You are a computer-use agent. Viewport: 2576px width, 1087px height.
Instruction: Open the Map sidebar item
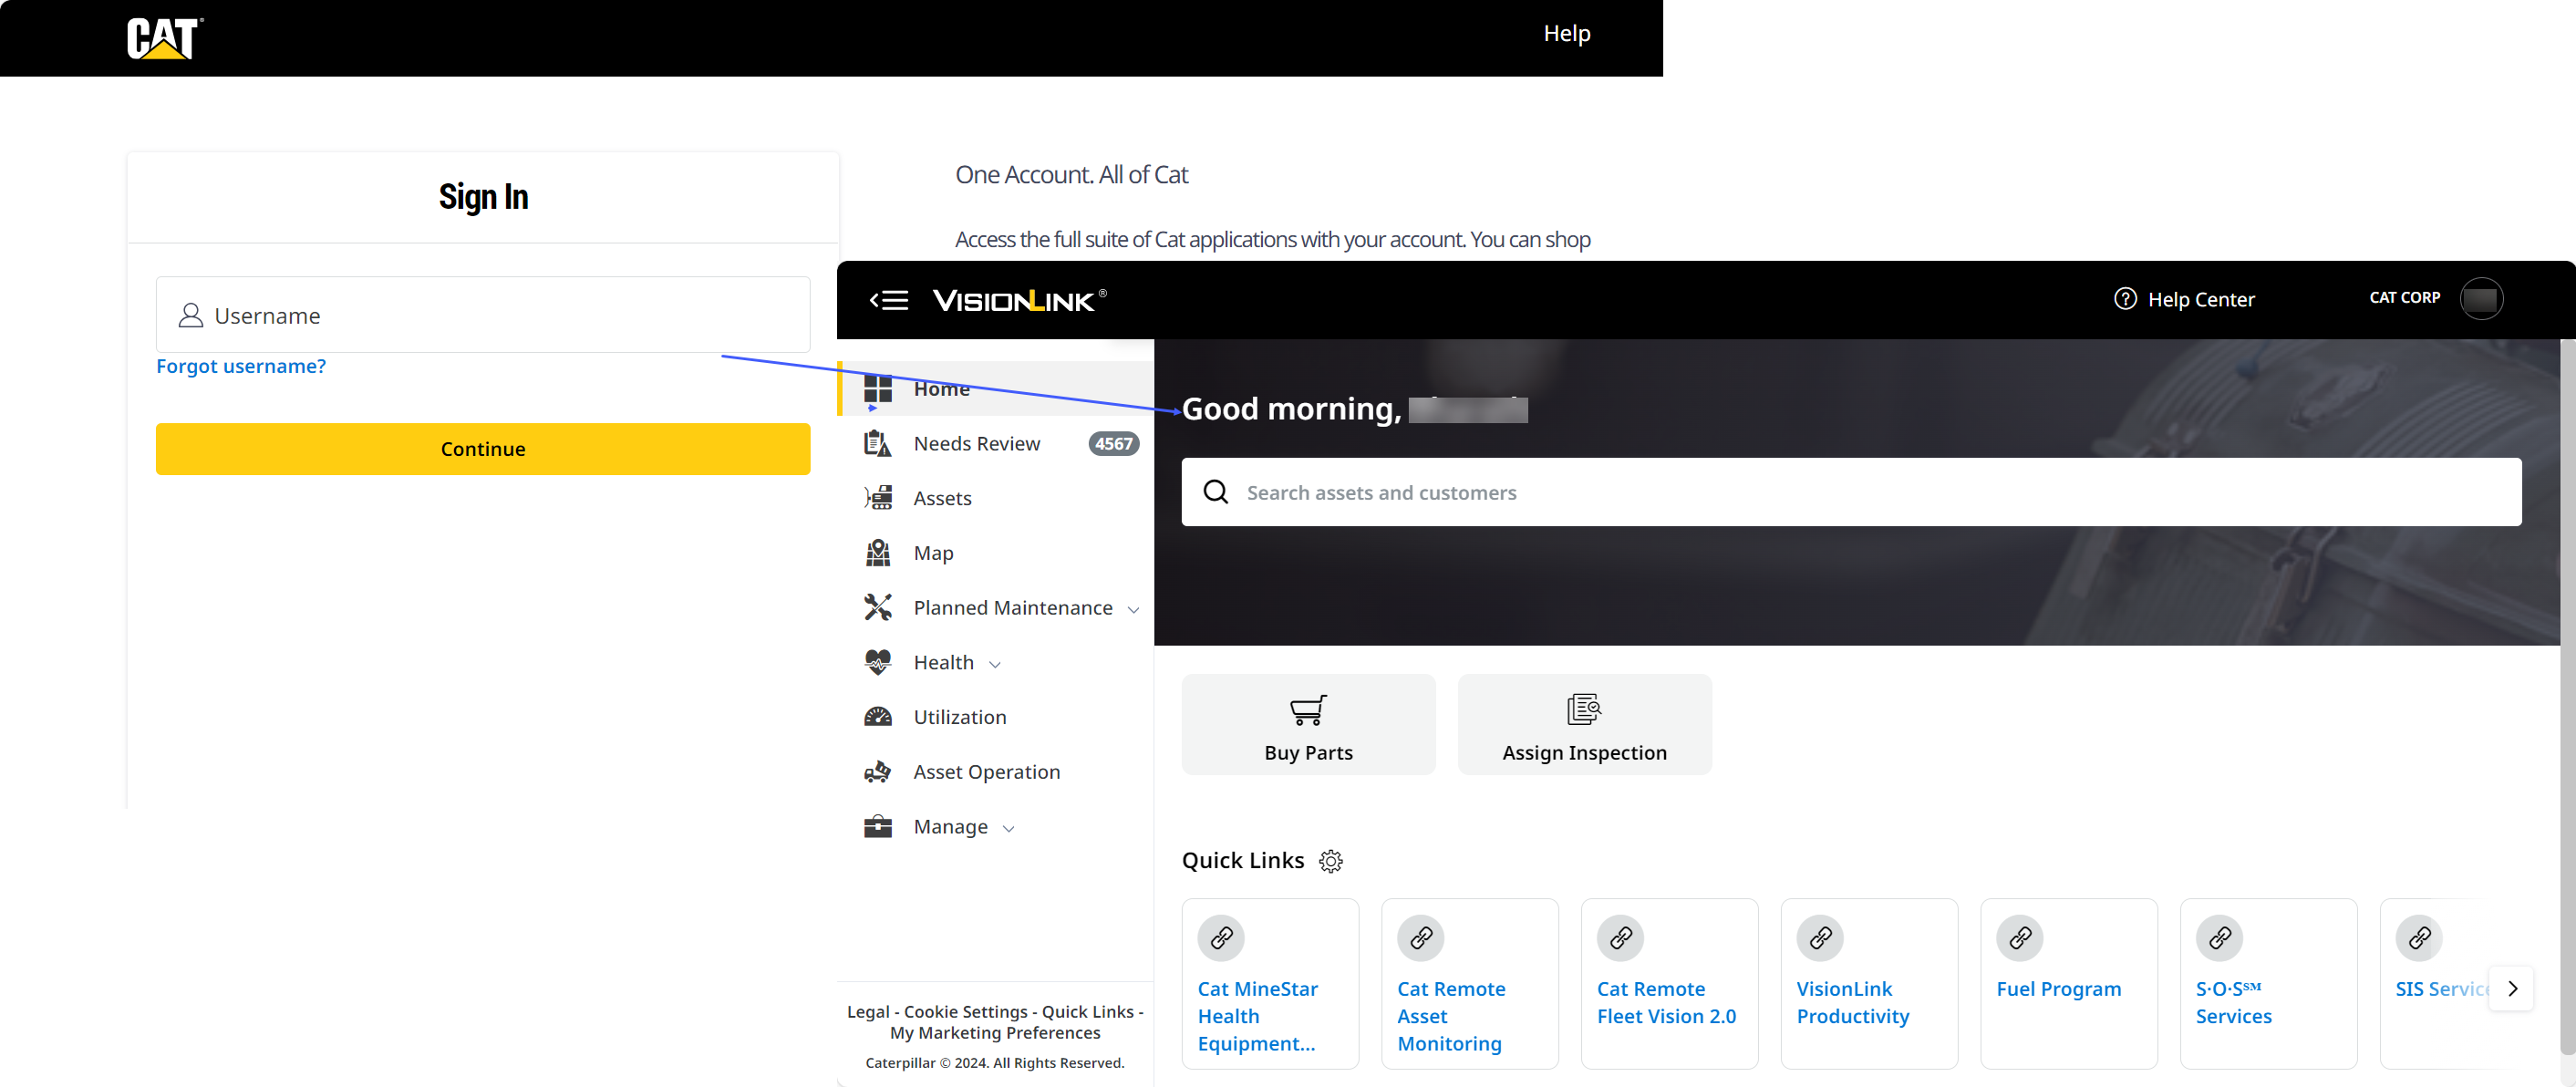point(932,553)
